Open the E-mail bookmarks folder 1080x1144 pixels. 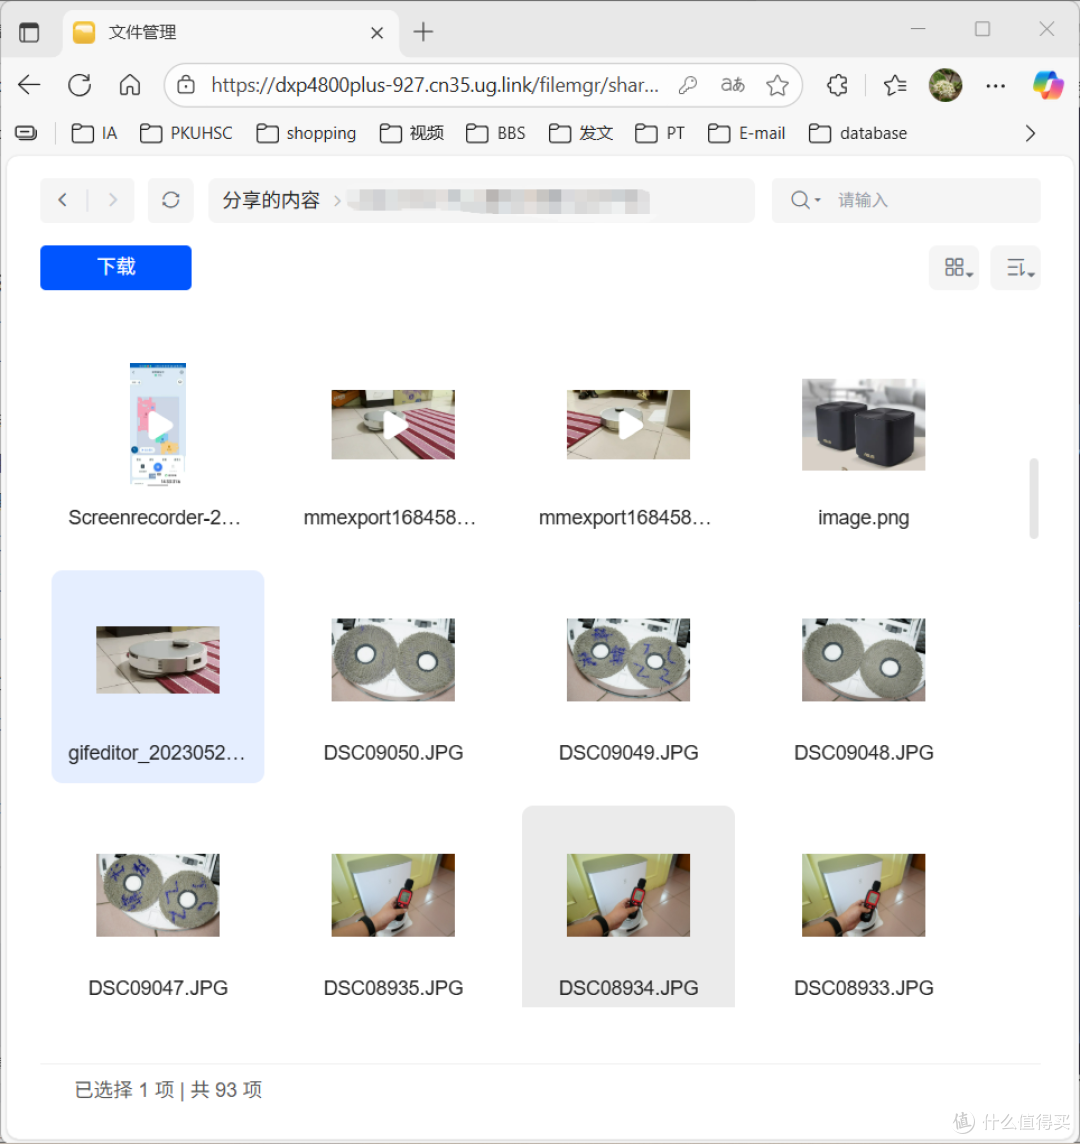tap(747, 134)
